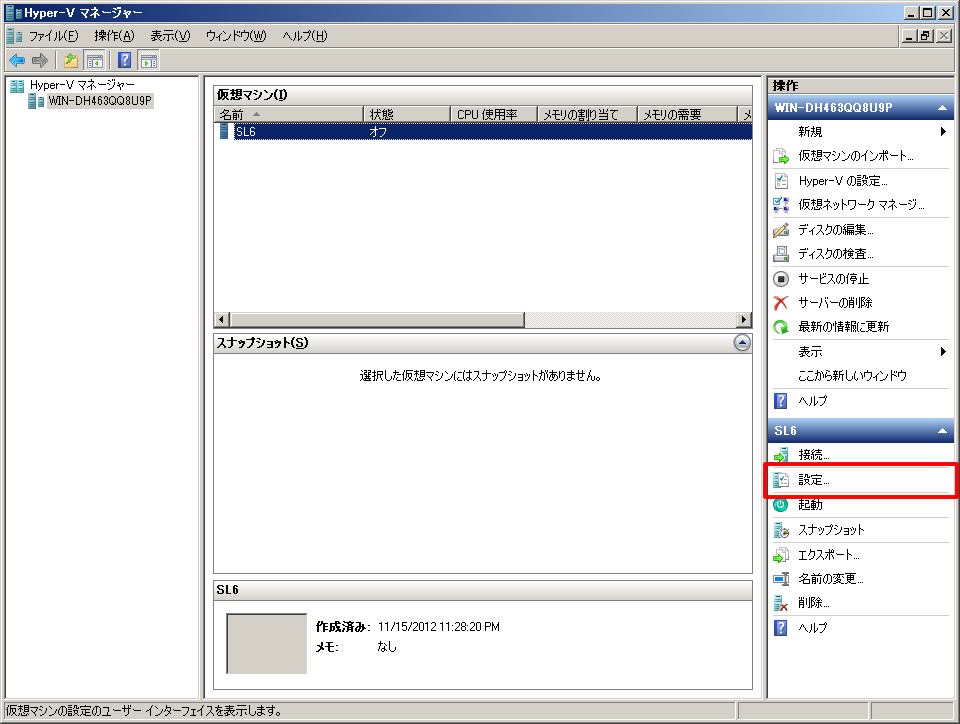Click 仮想マシンのインポート... action
960x724 pixels.
pos(856,156)
